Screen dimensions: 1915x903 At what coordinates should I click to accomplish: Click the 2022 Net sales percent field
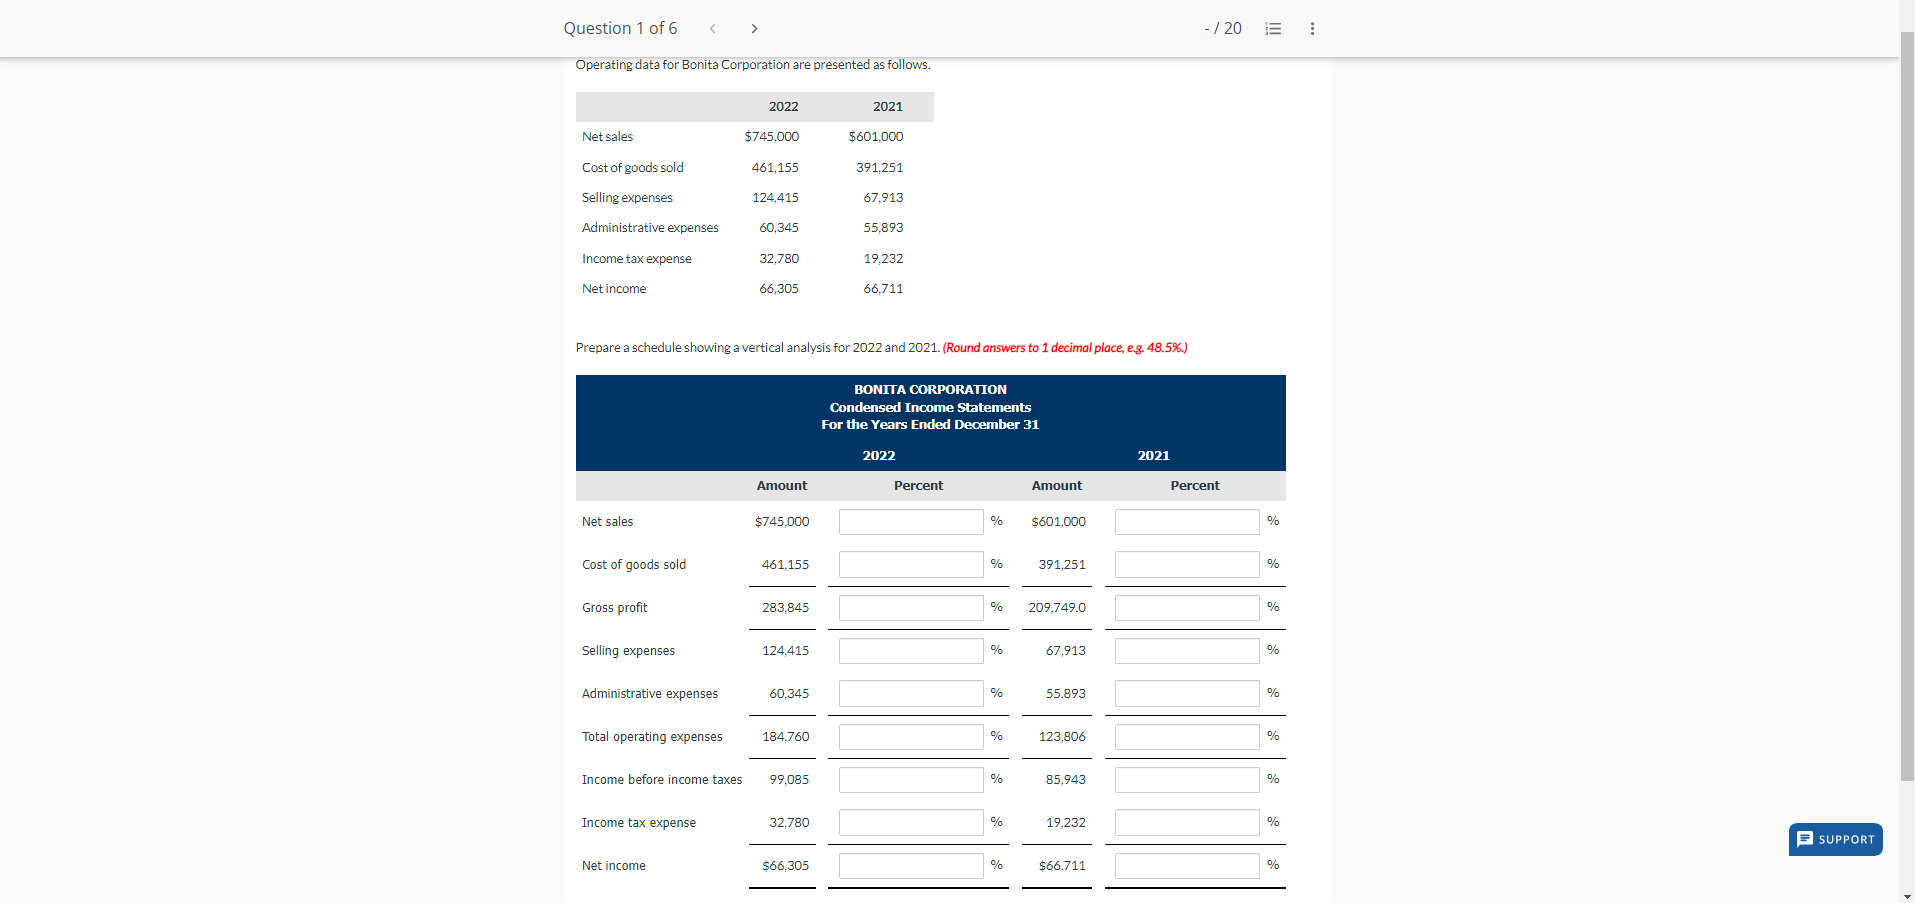[910, 521]
